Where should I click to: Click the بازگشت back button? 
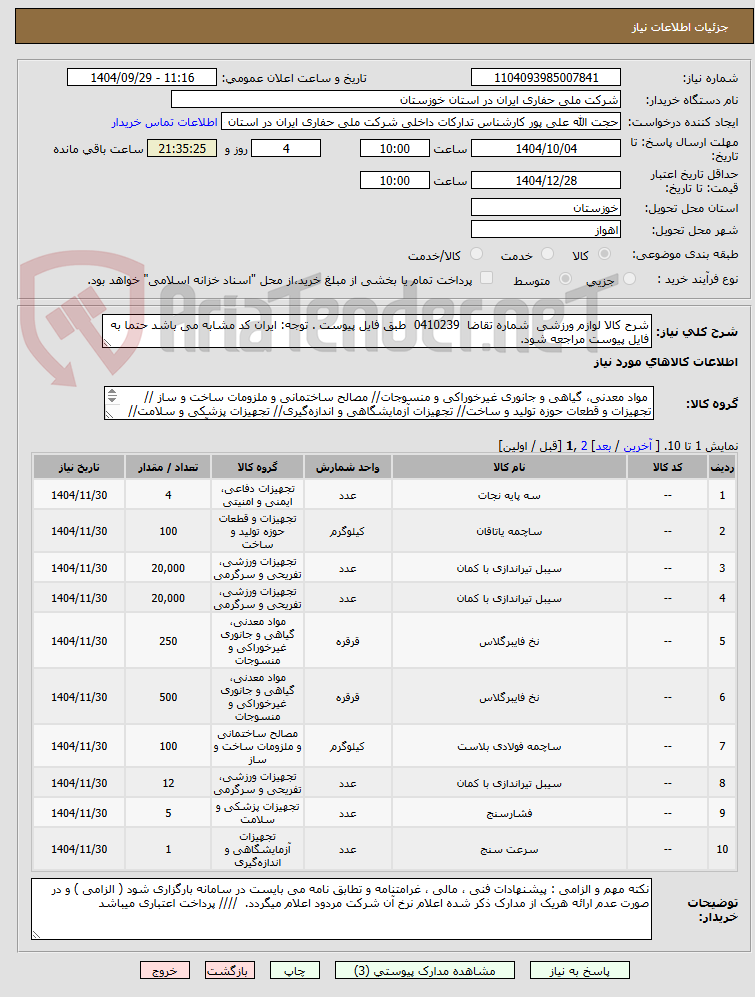point(230,970)
